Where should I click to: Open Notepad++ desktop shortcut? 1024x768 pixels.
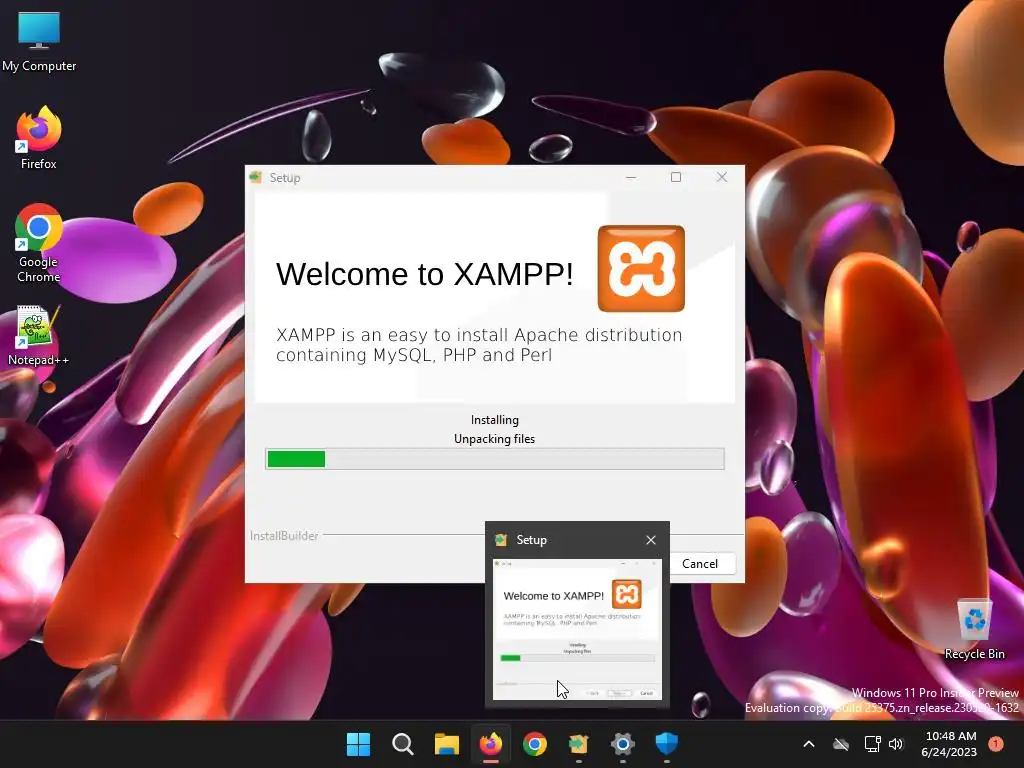38,335
